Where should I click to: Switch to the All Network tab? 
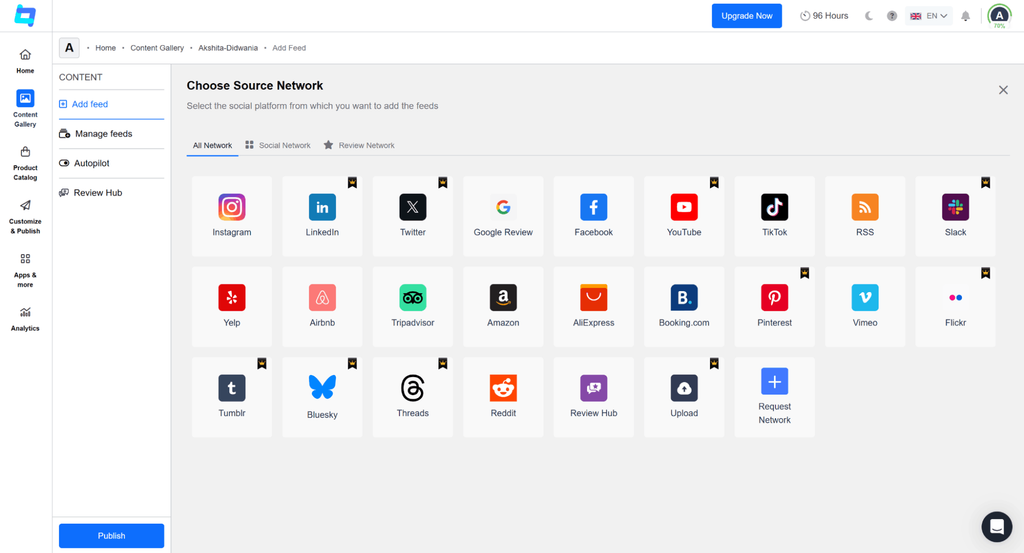pyautogui.click(x=212, y=146)
